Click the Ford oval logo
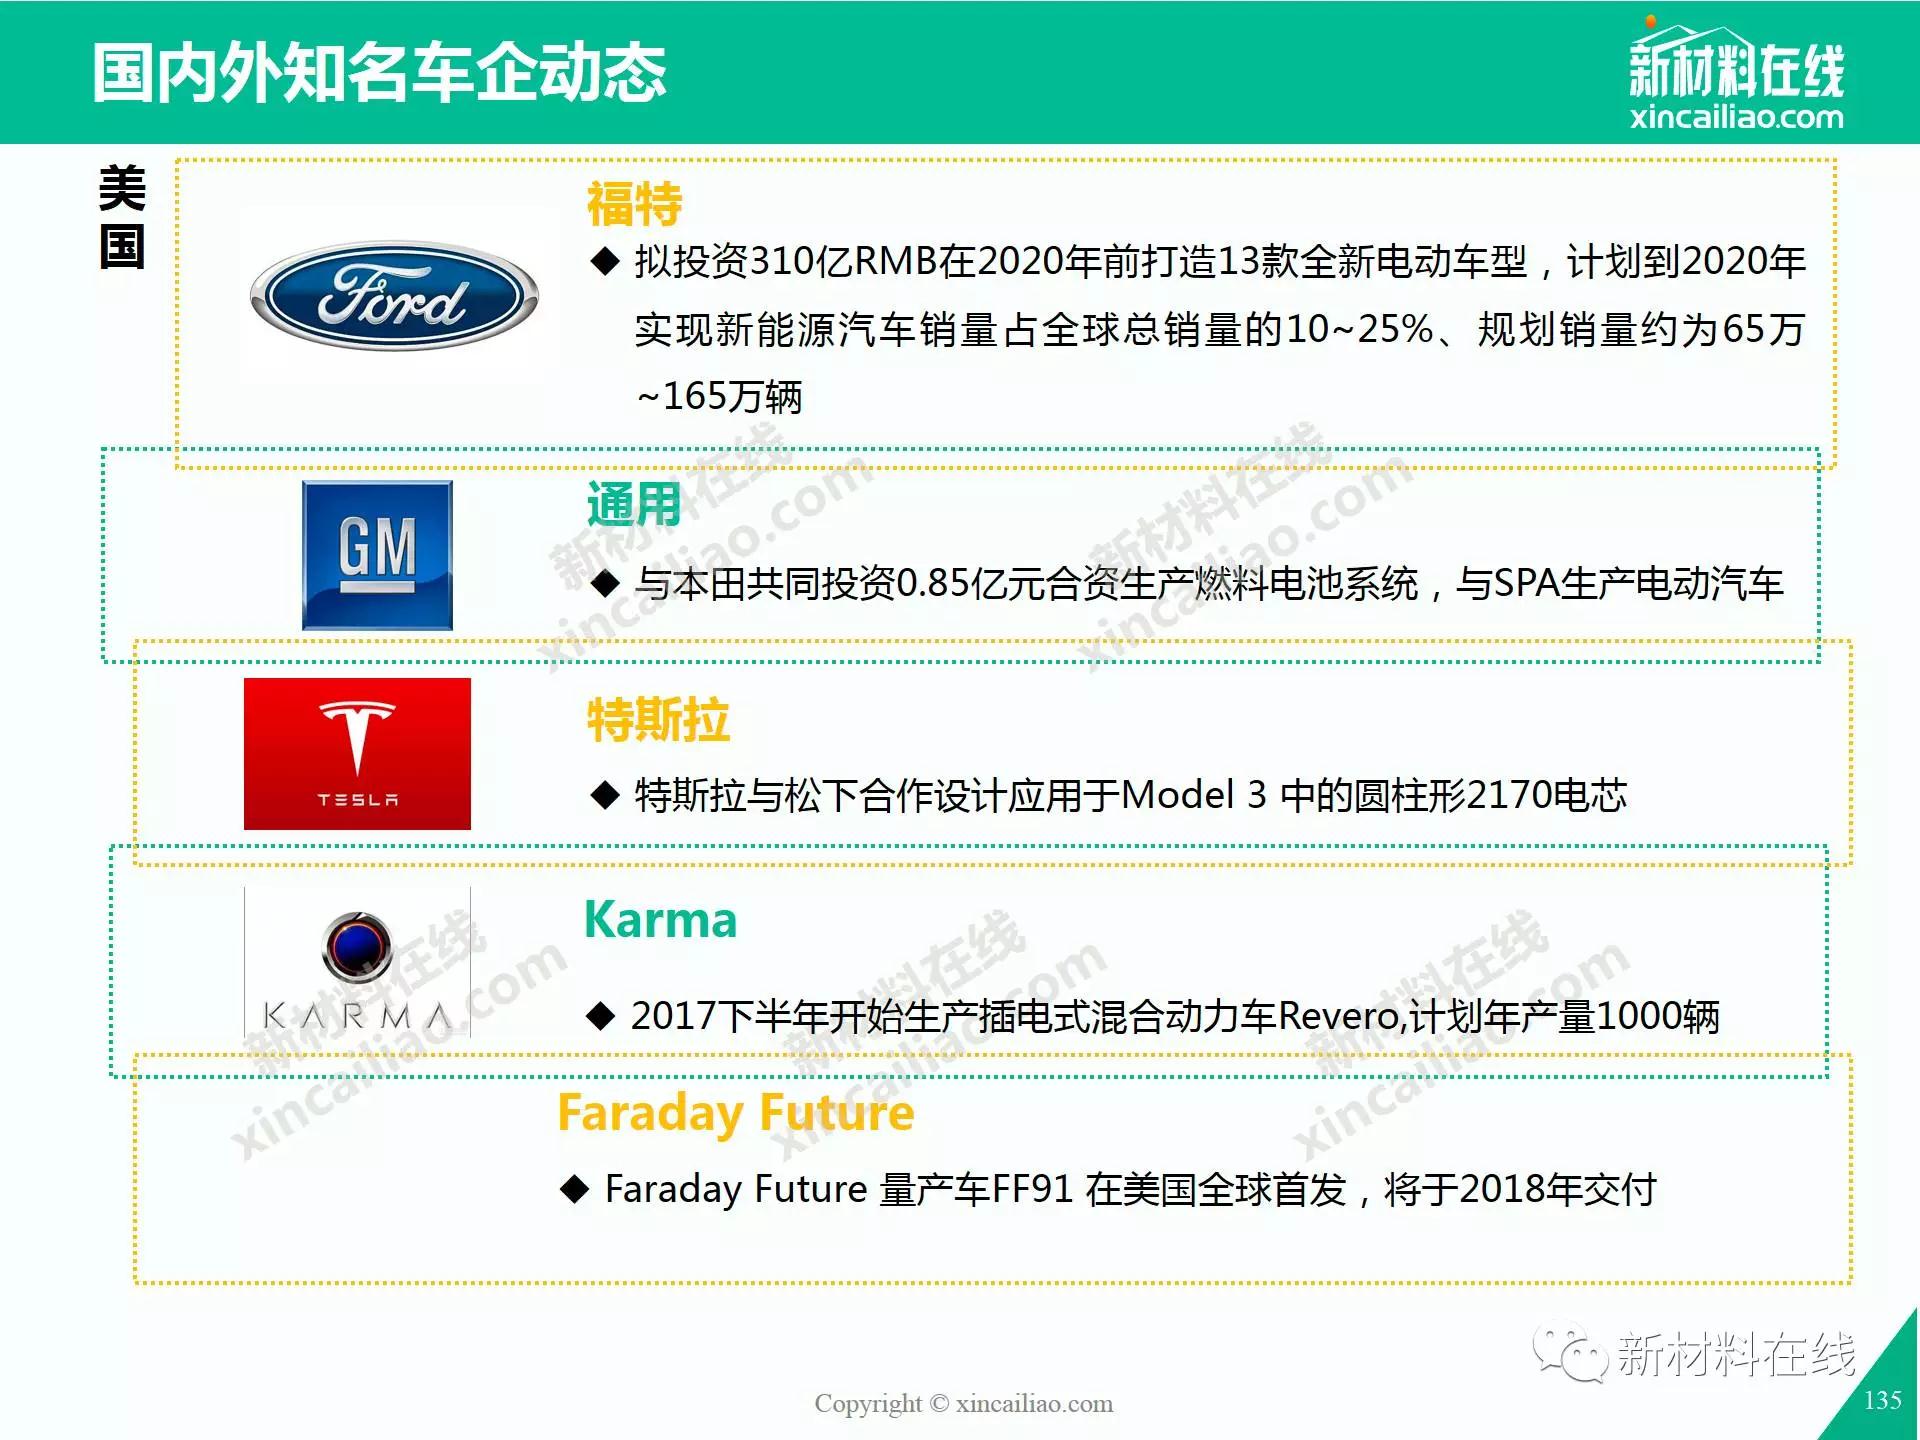 click(x=394, y=296)
